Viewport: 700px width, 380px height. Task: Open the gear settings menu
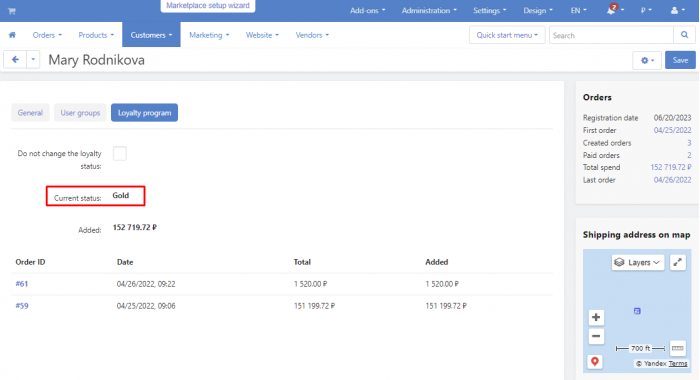(x=647, y=60)
